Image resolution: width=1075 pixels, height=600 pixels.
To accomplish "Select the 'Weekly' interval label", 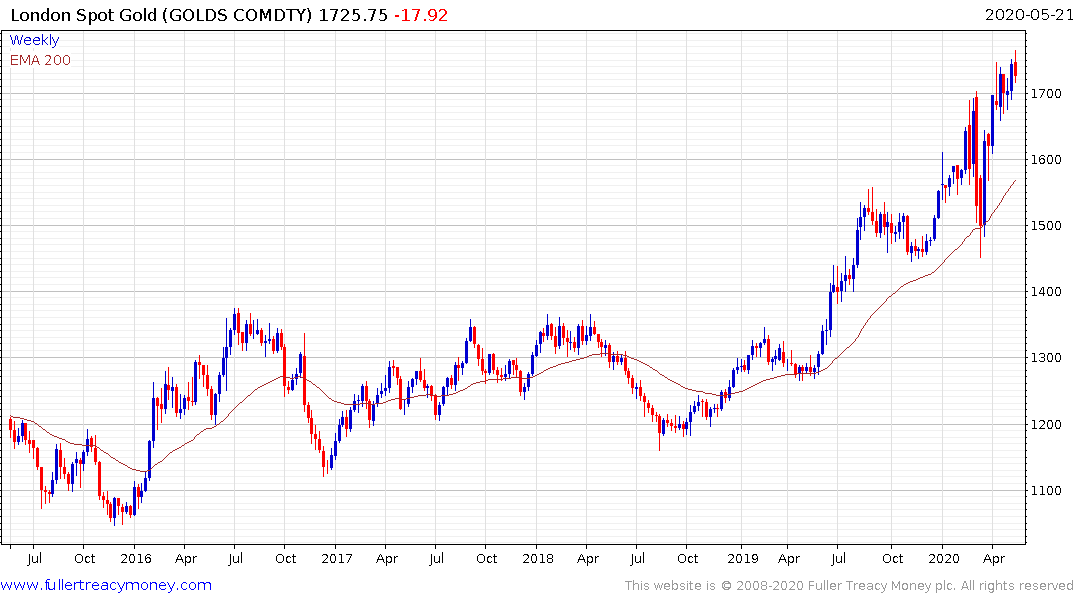I will (x=34, y=40).
